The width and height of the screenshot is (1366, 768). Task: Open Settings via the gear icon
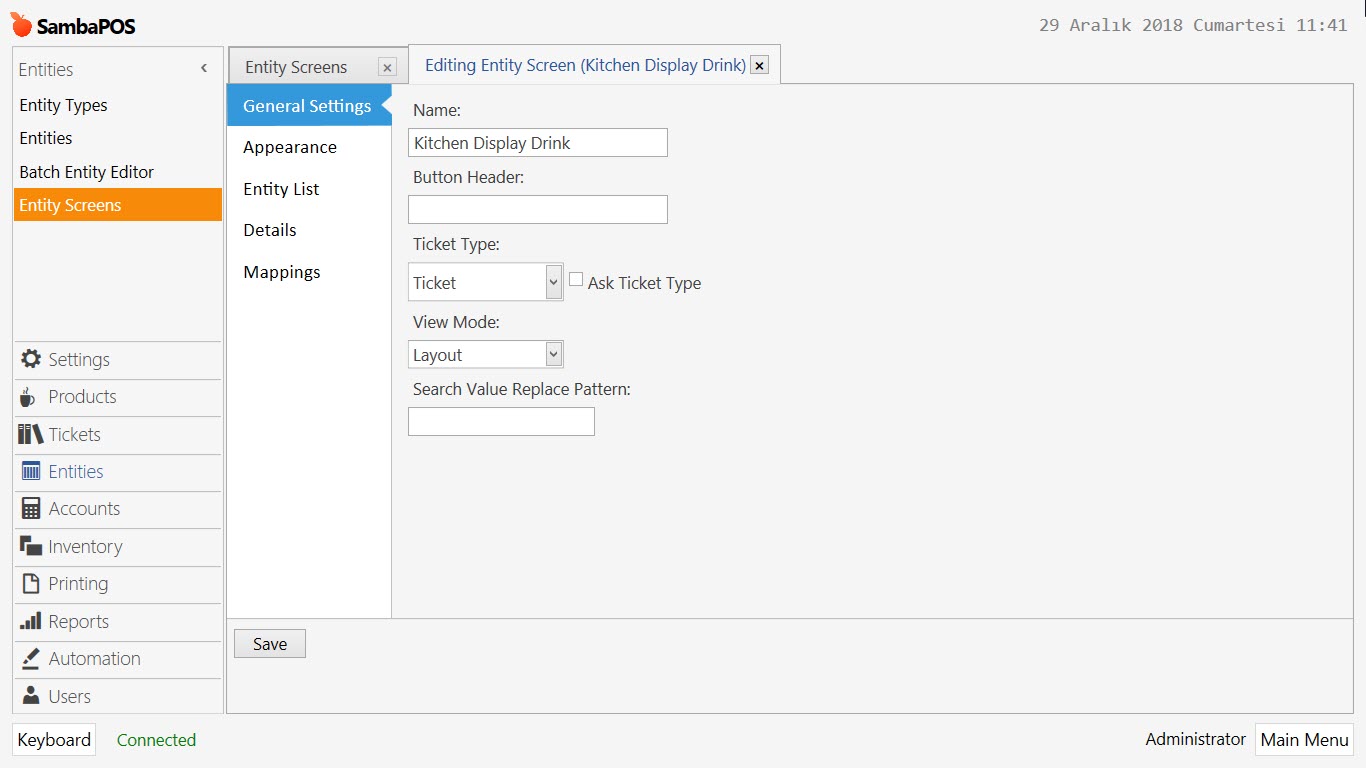coord(31,359)
